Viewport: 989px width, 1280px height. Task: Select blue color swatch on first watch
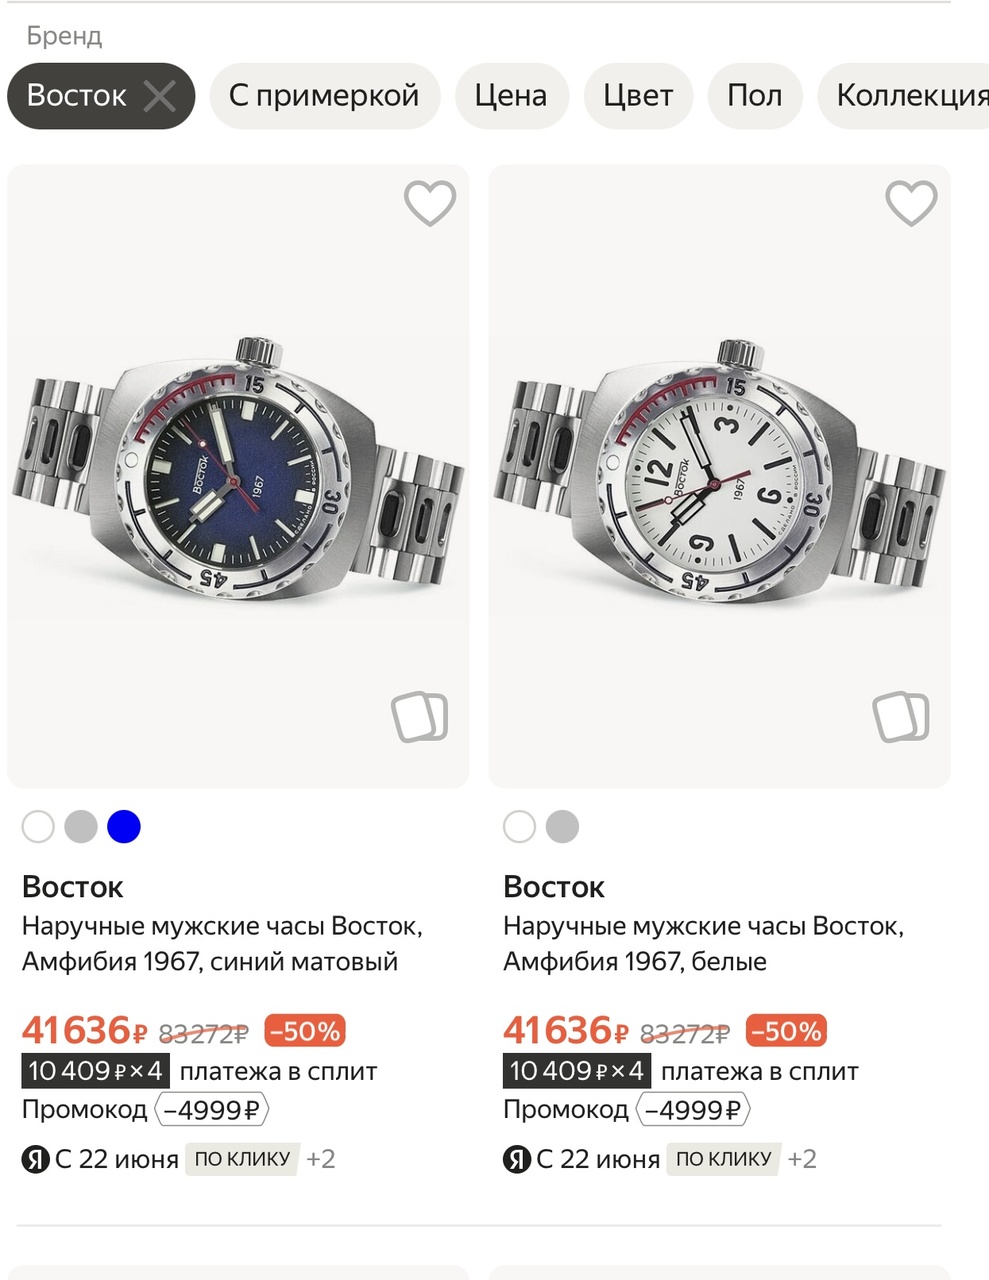[x=124, y=827]
